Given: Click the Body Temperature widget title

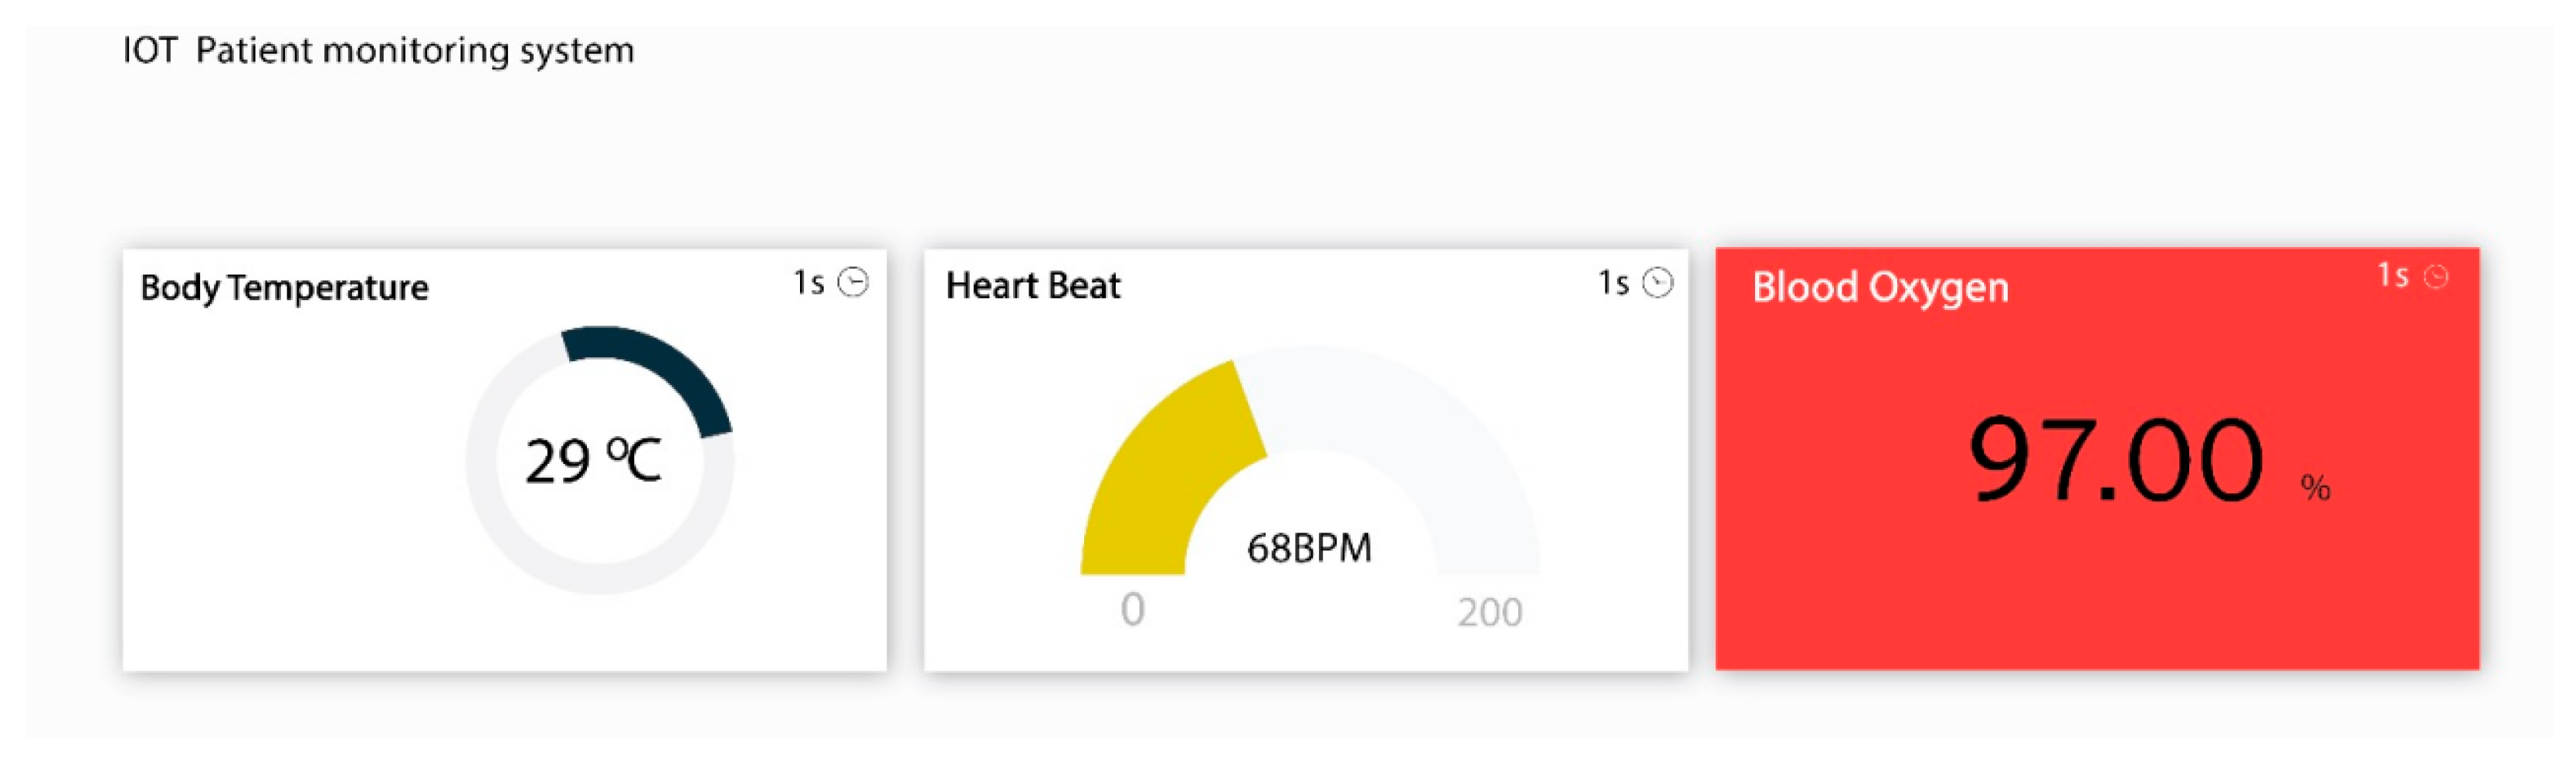Looking at the screenshot, I should click(284, 288).
